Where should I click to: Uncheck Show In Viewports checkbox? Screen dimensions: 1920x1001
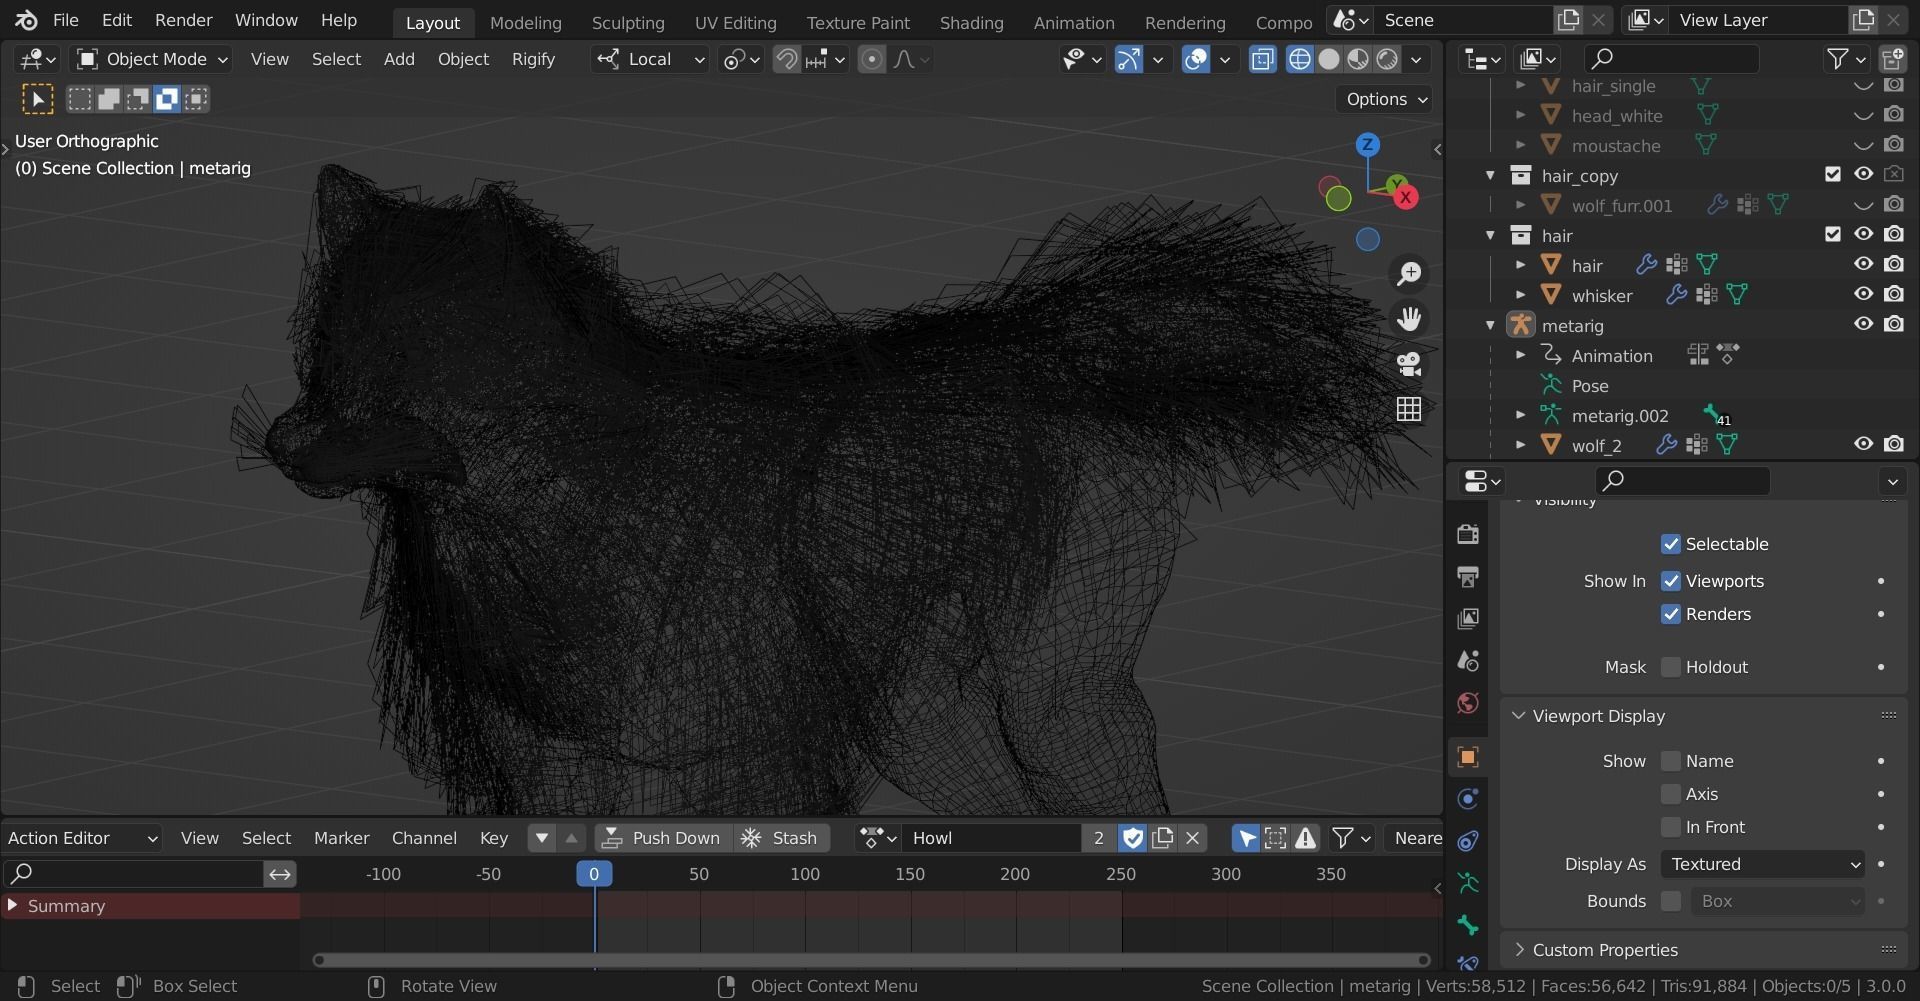(x=1671, y=581)
